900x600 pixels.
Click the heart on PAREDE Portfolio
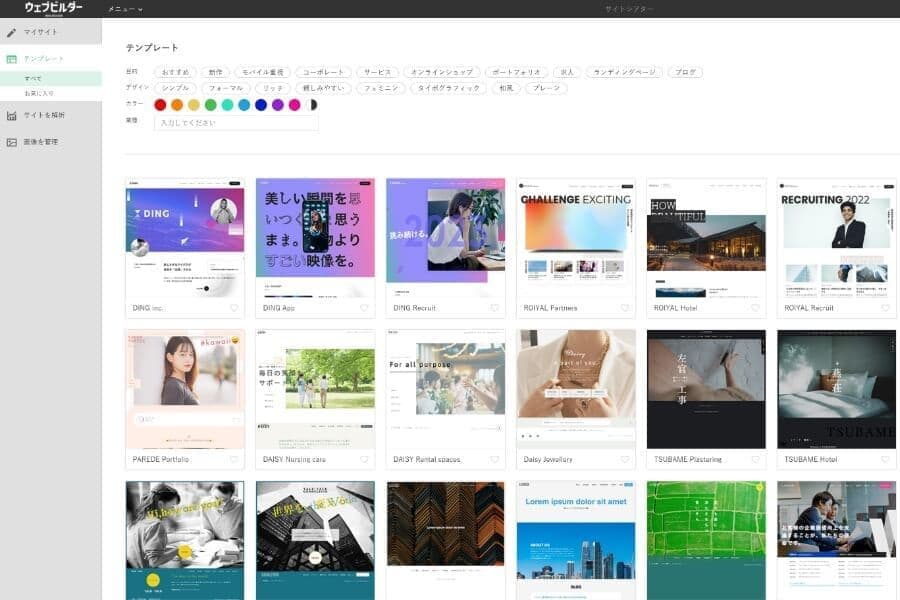tap(234, 460)
